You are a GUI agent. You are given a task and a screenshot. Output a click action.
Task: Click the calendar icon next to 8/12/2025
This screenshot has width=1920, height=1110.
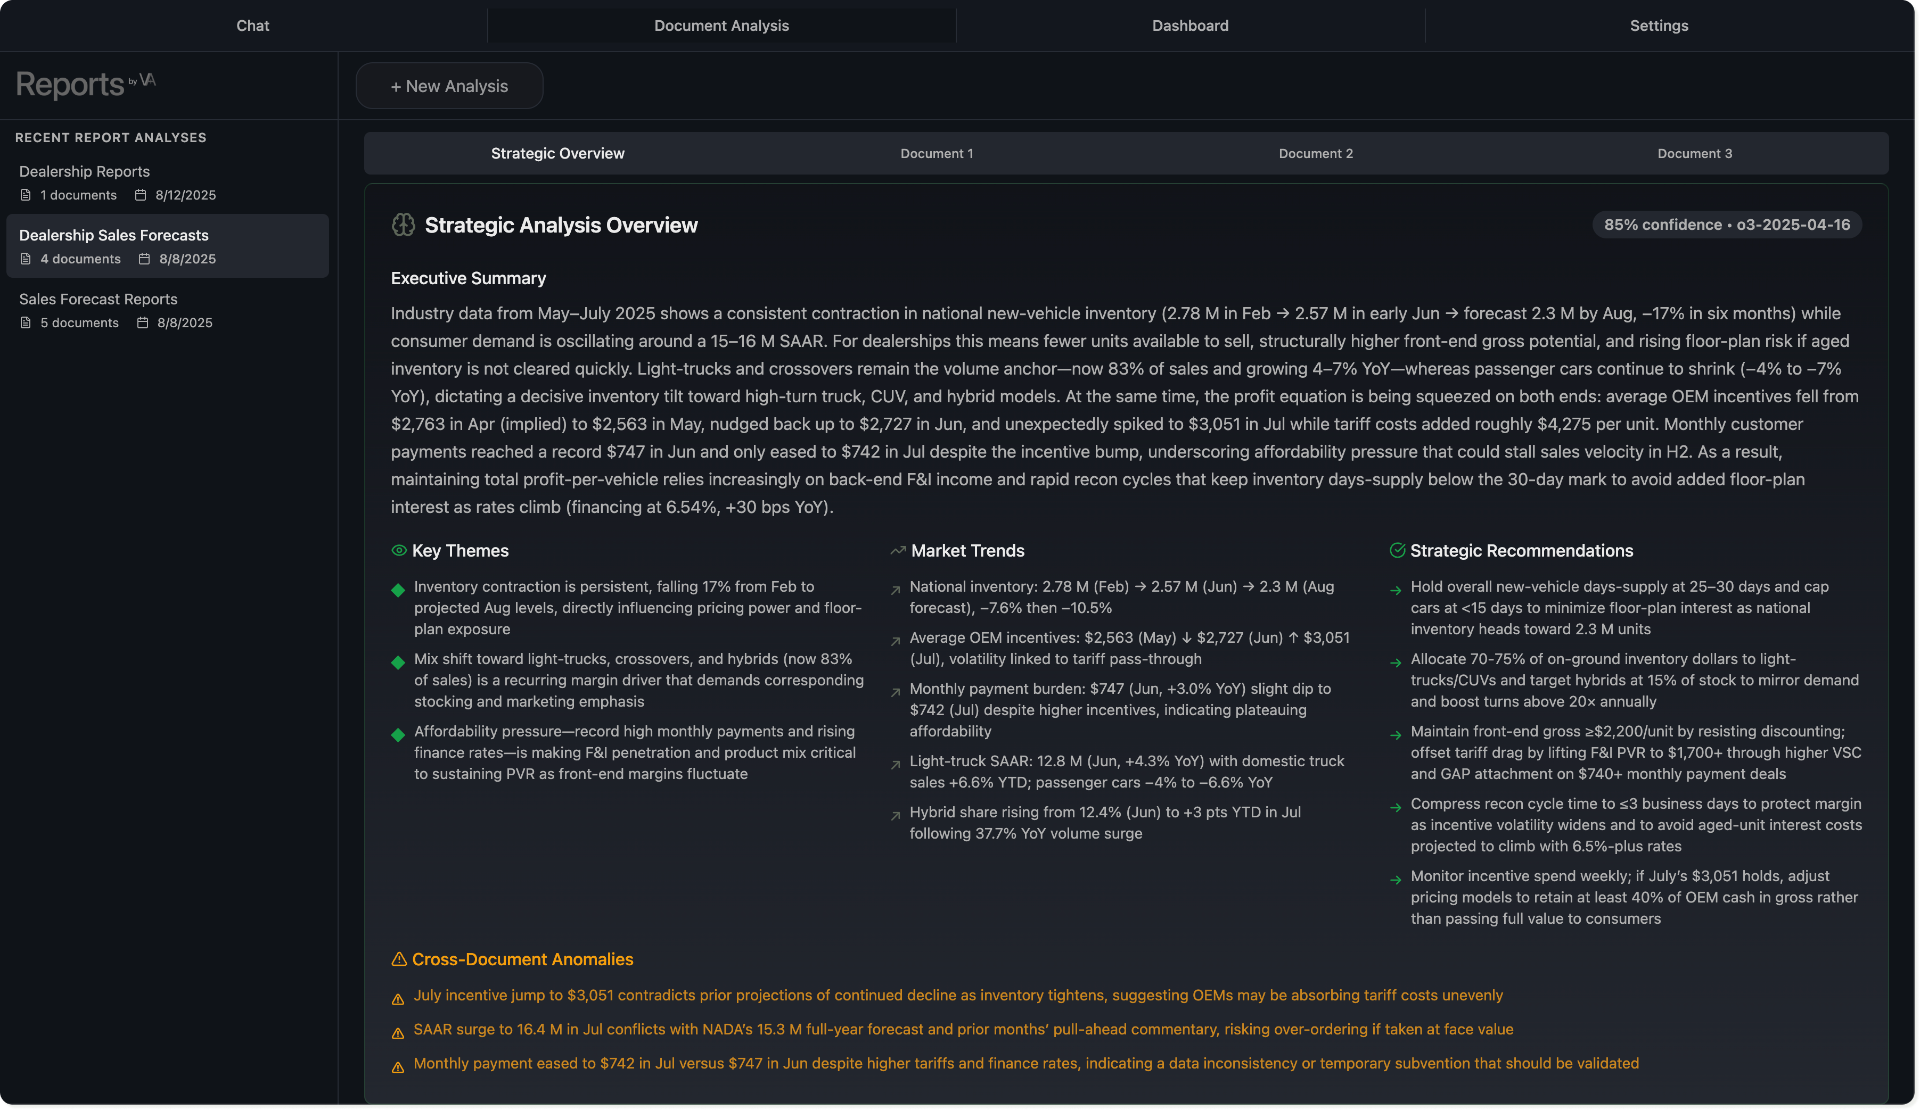[141, 195]
